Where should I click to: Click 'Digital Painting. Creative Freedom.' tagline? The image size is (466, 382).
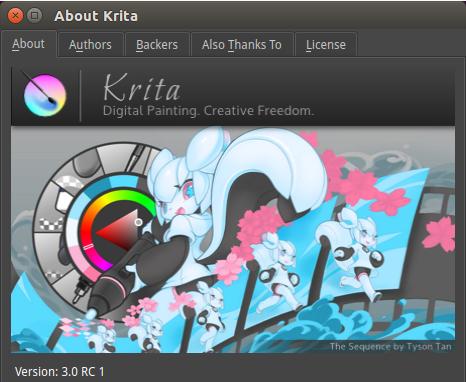pyautogui.click(x=208, y=111)
